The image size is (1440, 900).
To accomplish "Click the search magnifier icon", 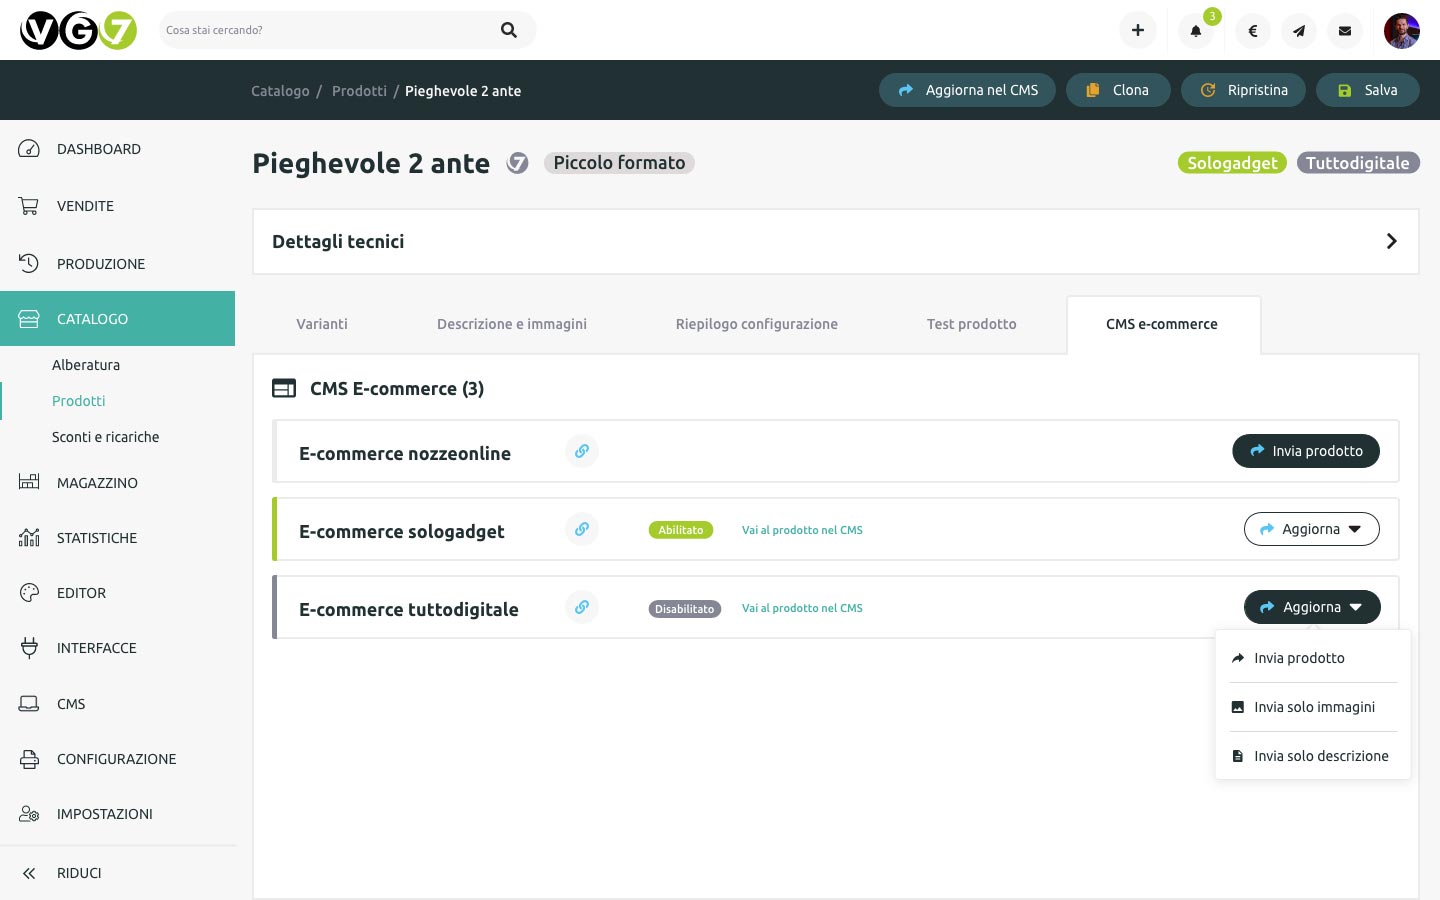I will click(x=509, y=30).
